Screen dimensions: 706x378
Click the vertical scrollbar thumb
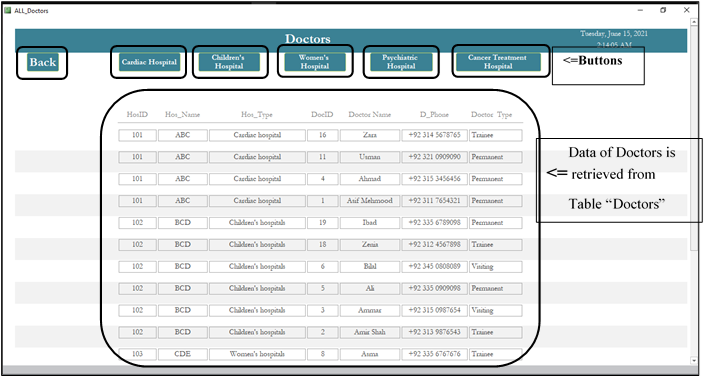(693, 138)
